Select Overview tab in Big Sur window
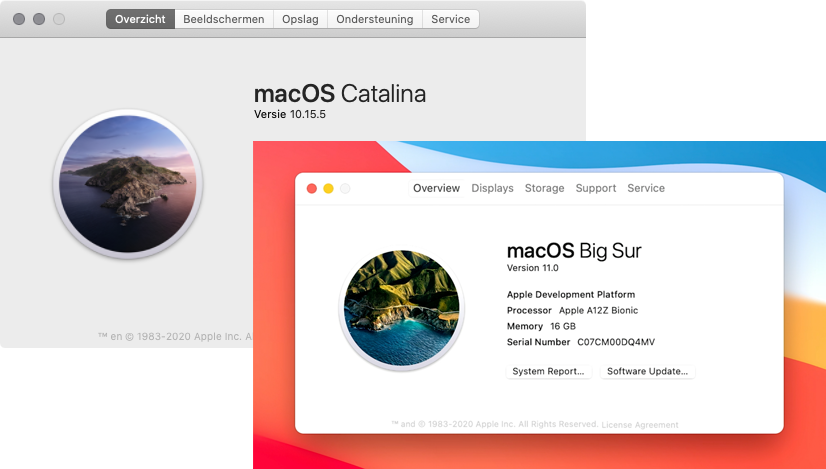The width and height of the screenshot is (826, 469). [436, 188]
